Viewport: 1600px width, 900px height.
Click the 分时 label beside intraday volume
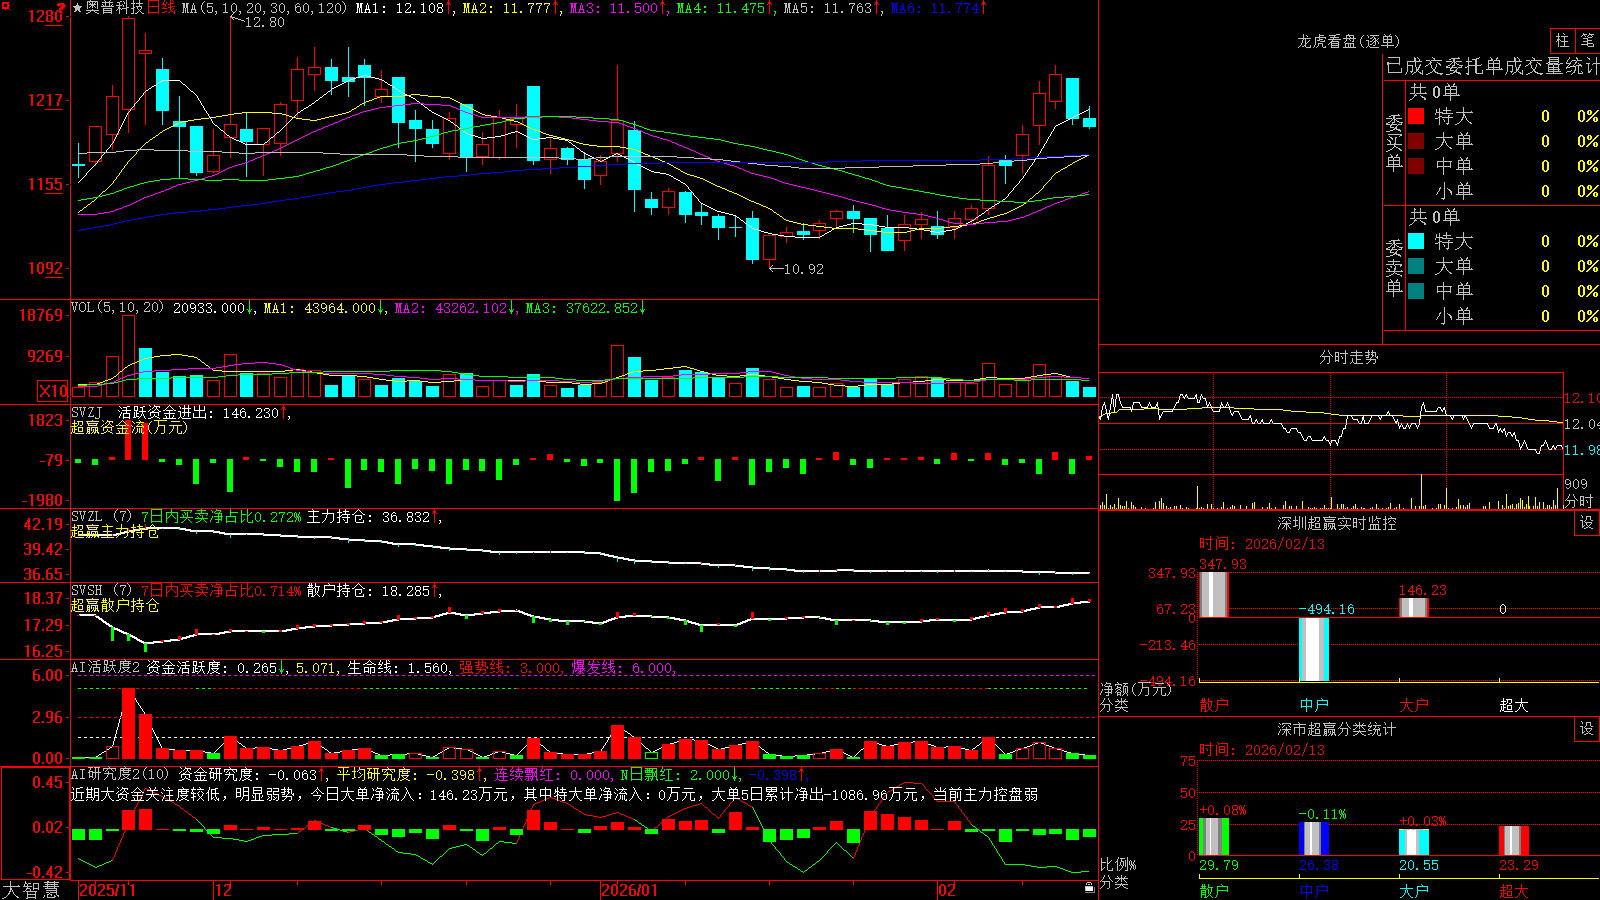[1579, 500]
